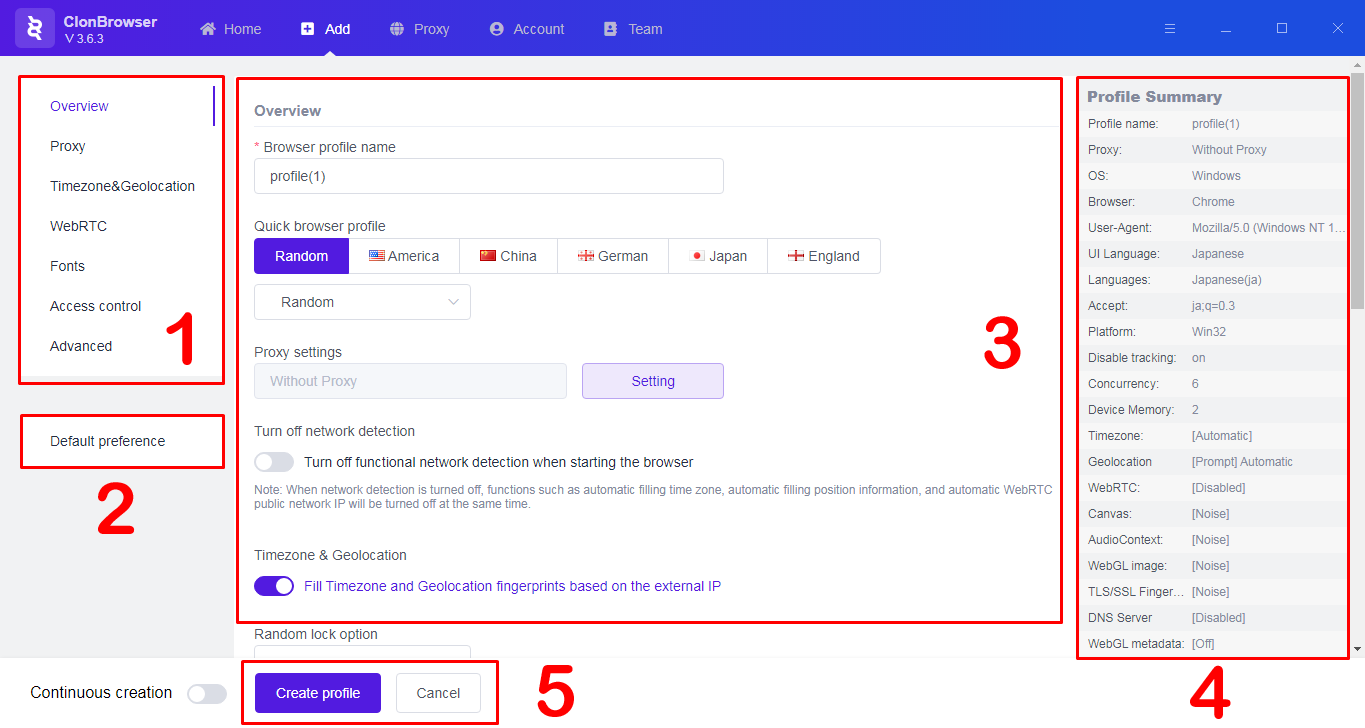
Task: Toggle Turn off network detection switch
Action: [274, 462]
